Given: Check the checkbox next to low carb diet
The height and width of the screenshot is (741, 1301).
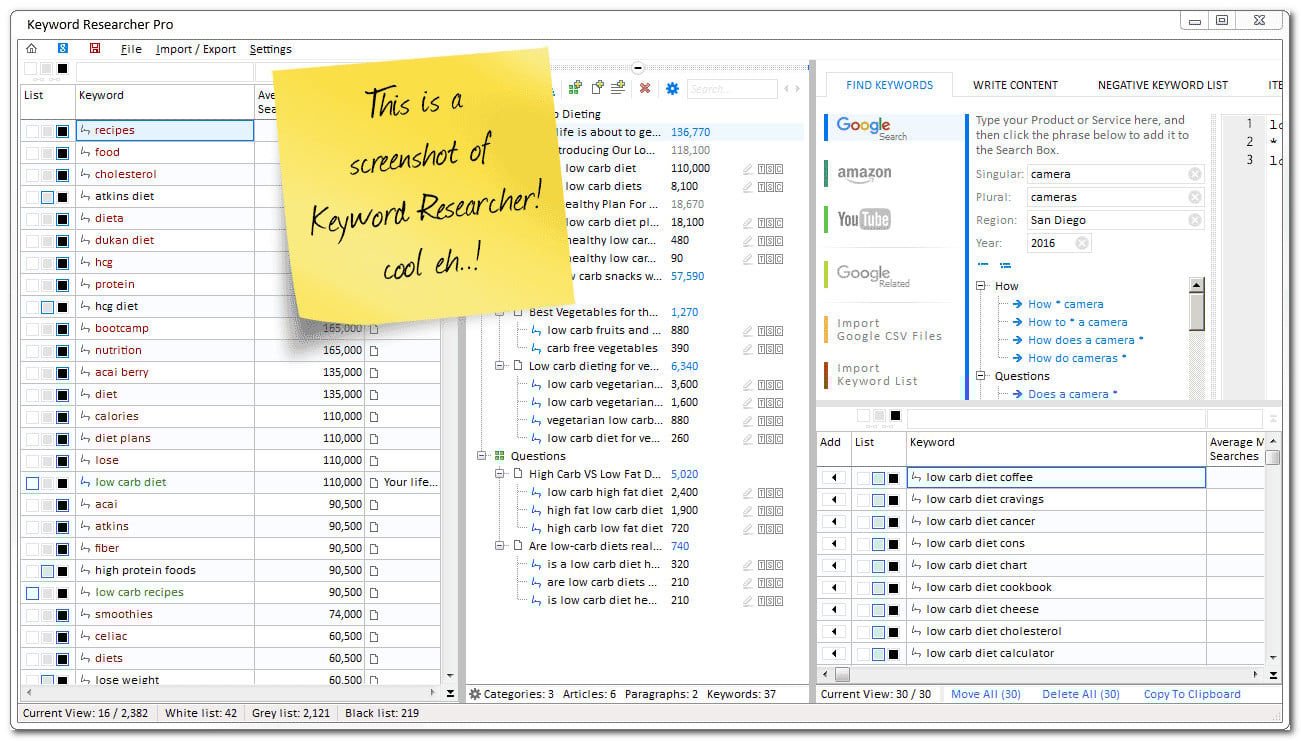Looking at the screenshot, I should [x=34, y=482].
